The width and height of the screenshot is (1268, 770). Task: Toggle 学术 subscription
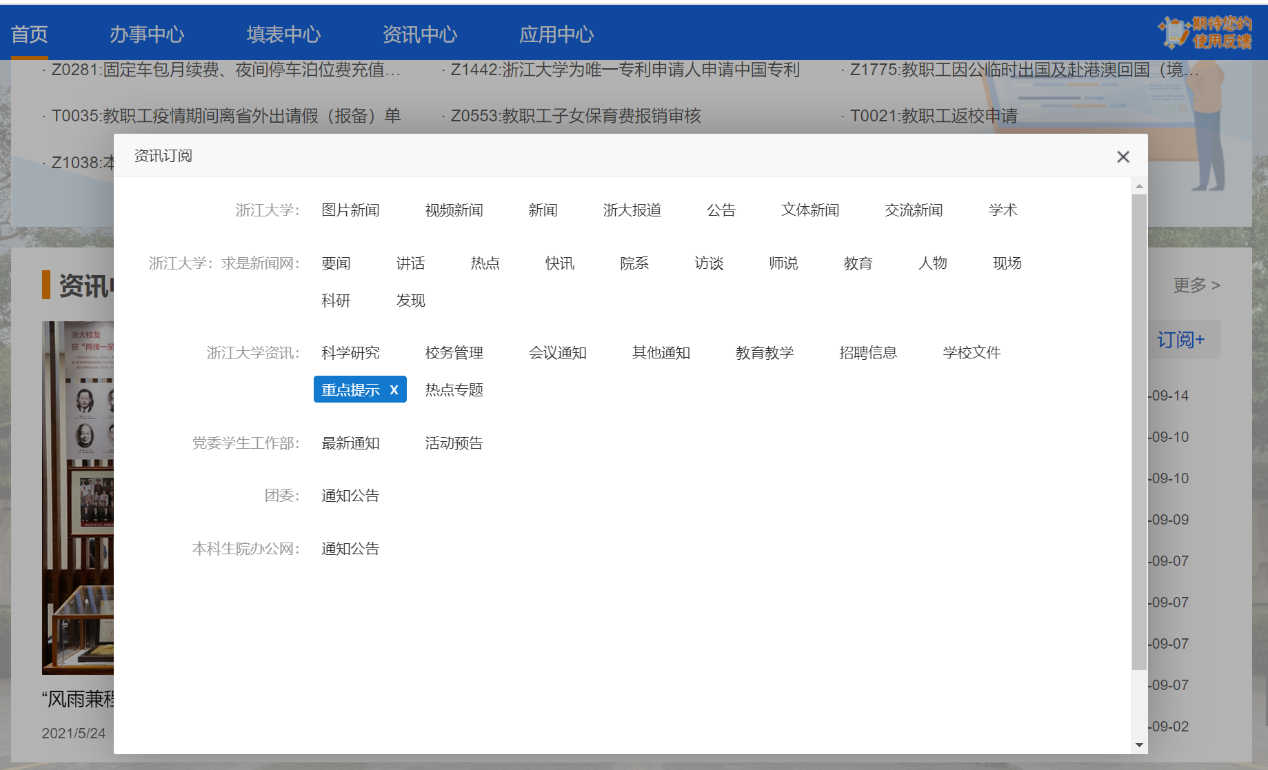coord(1003,210)
